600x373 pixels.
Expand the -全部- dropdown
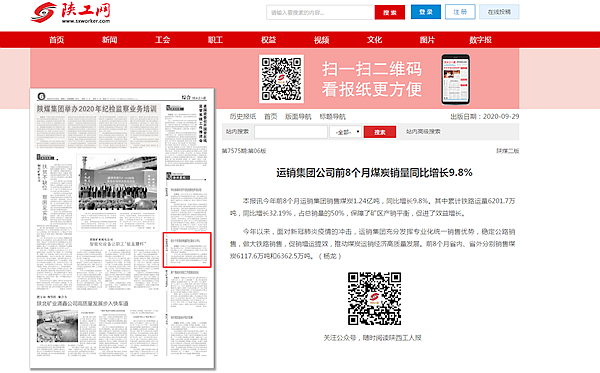pos(346,132)
